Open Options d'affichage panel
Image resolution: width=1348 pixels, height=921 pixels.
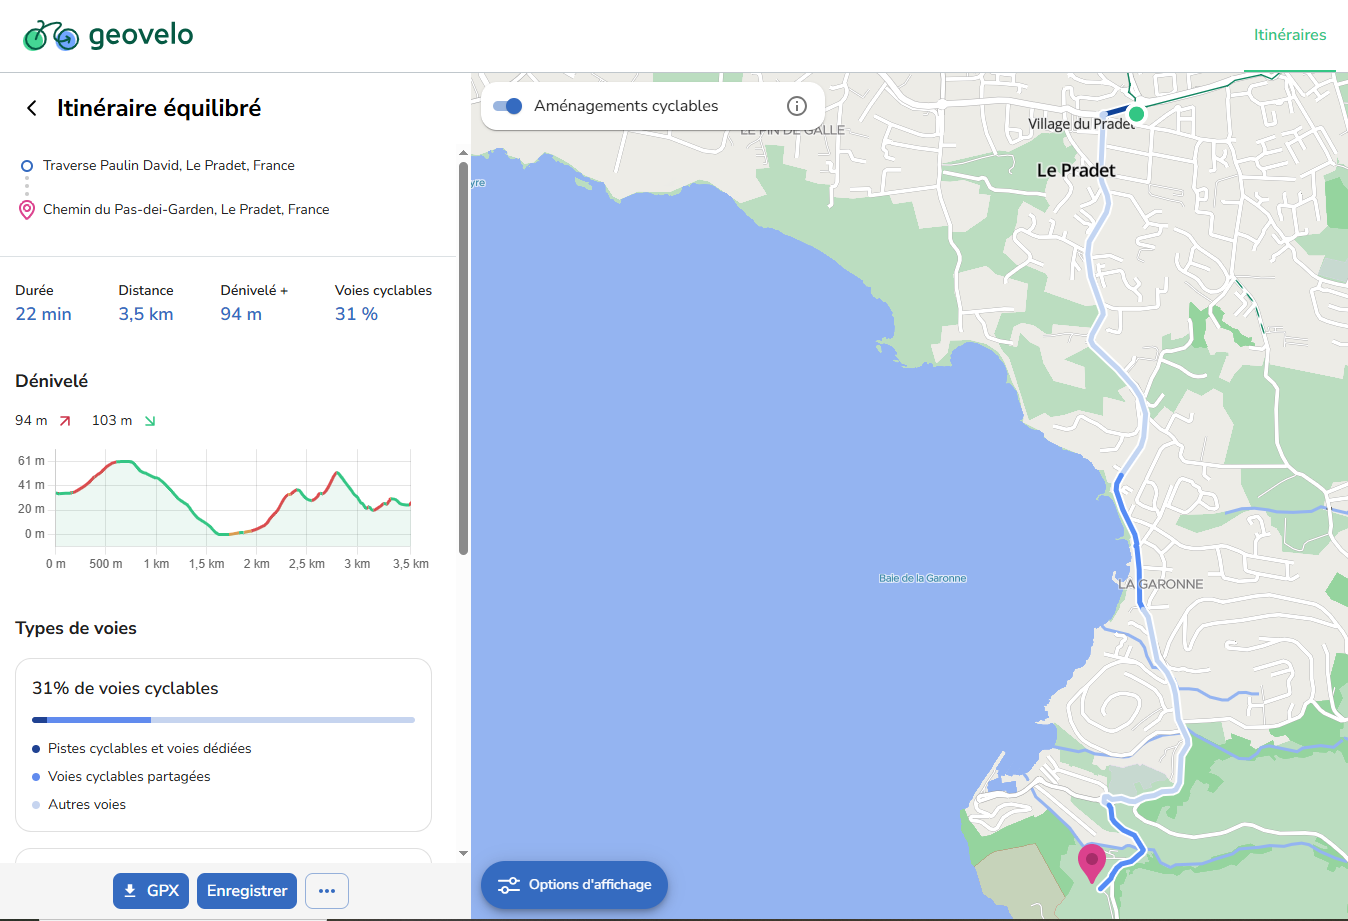[574, 885]
